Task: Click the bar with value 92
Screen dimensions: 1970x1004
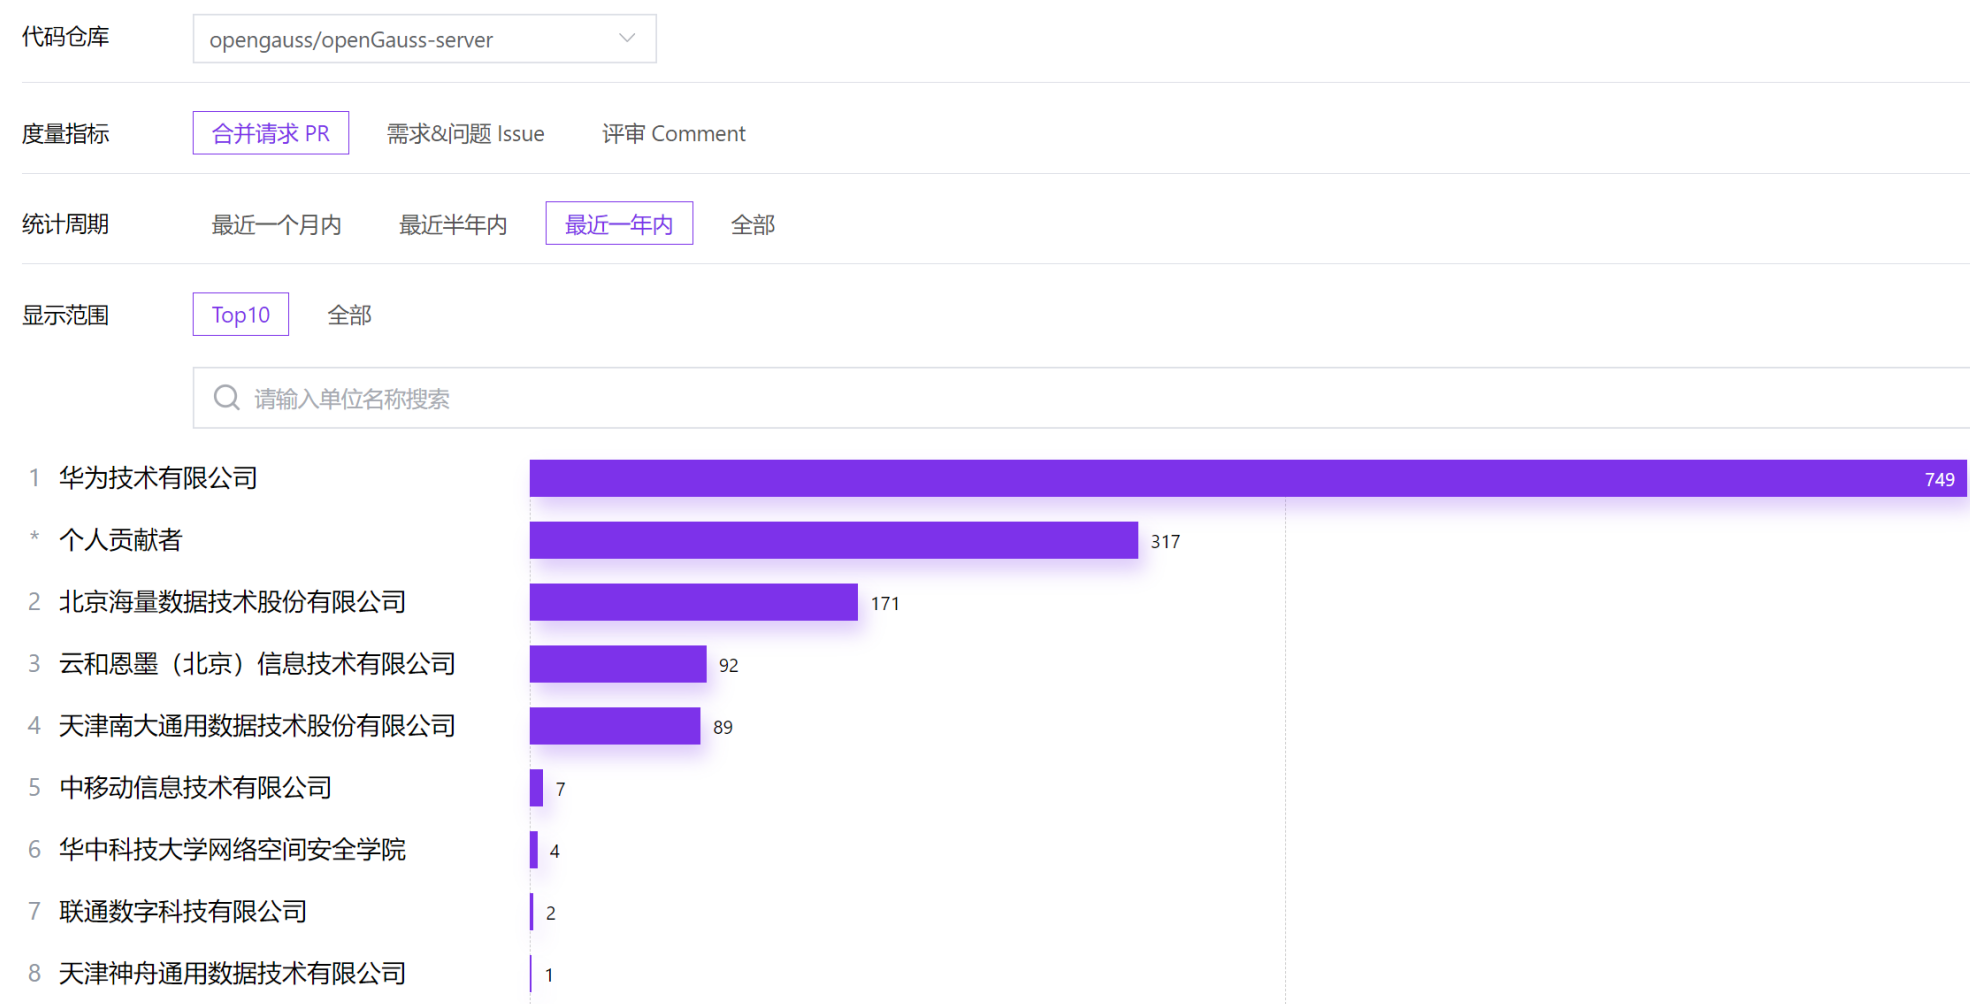Action: click(x=618, y=664)
